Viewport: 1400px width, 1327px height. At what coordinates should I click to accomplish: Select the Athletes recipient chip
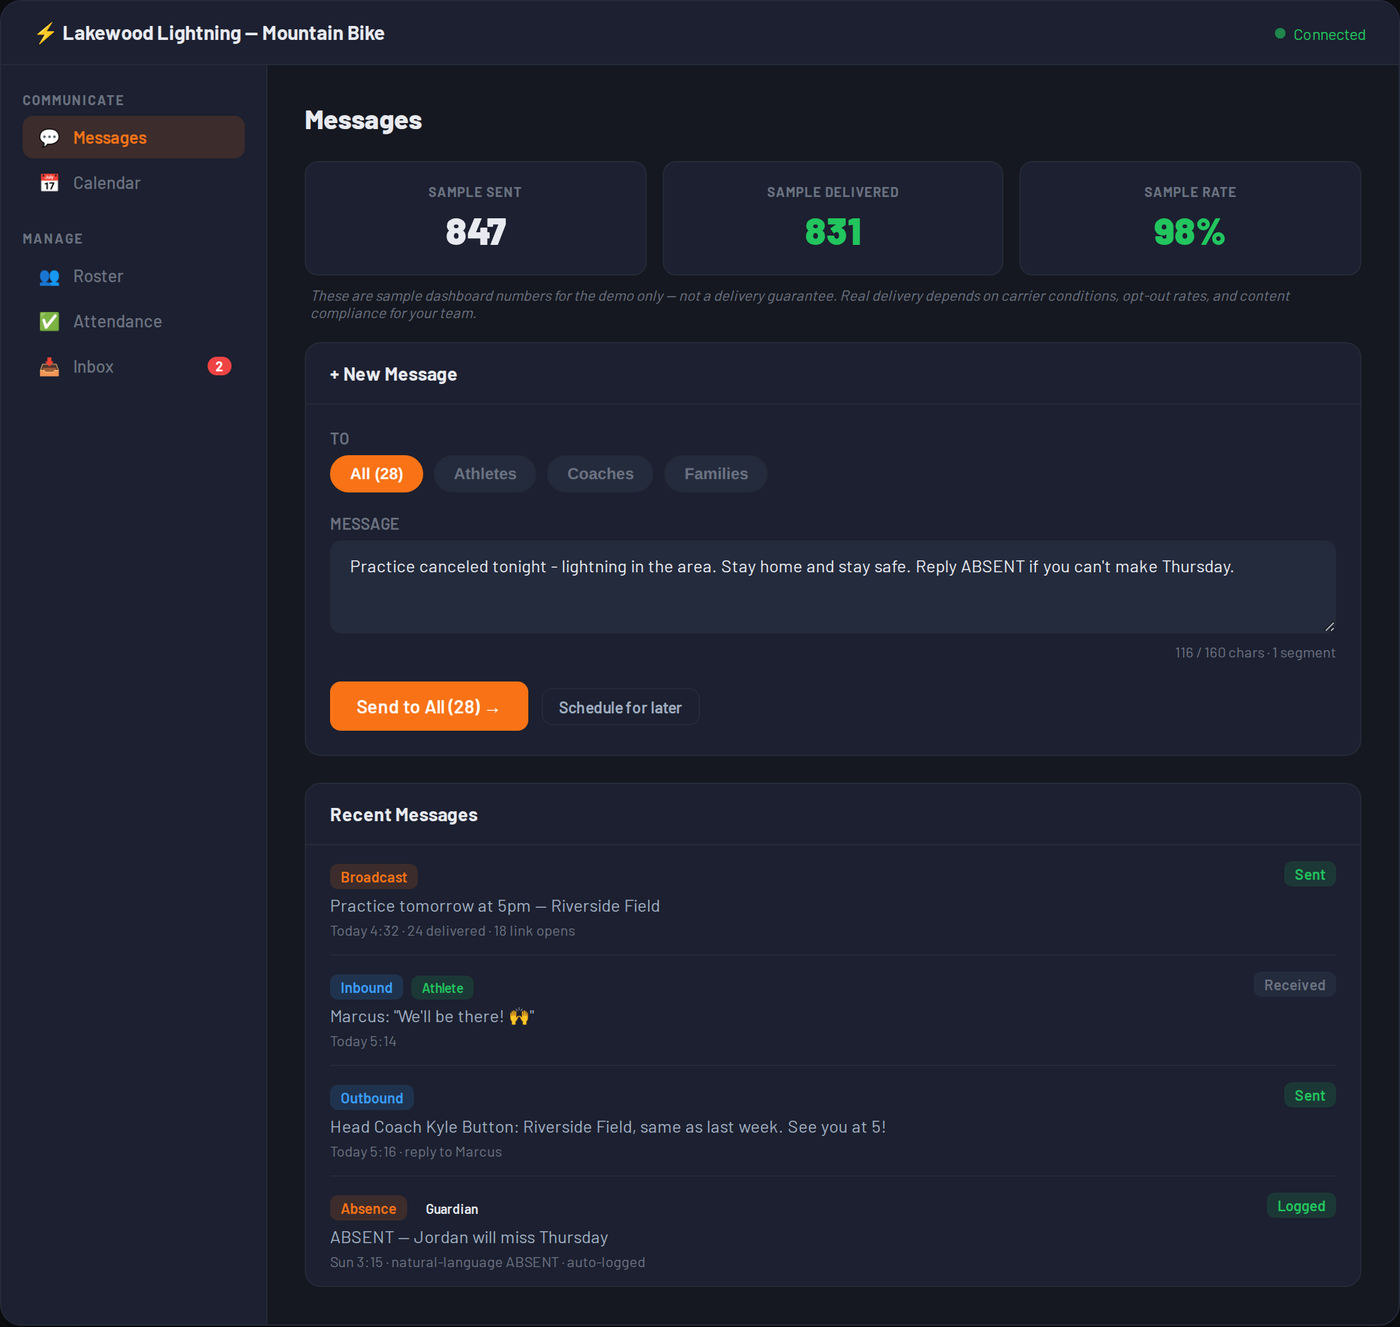coord(485,474)
